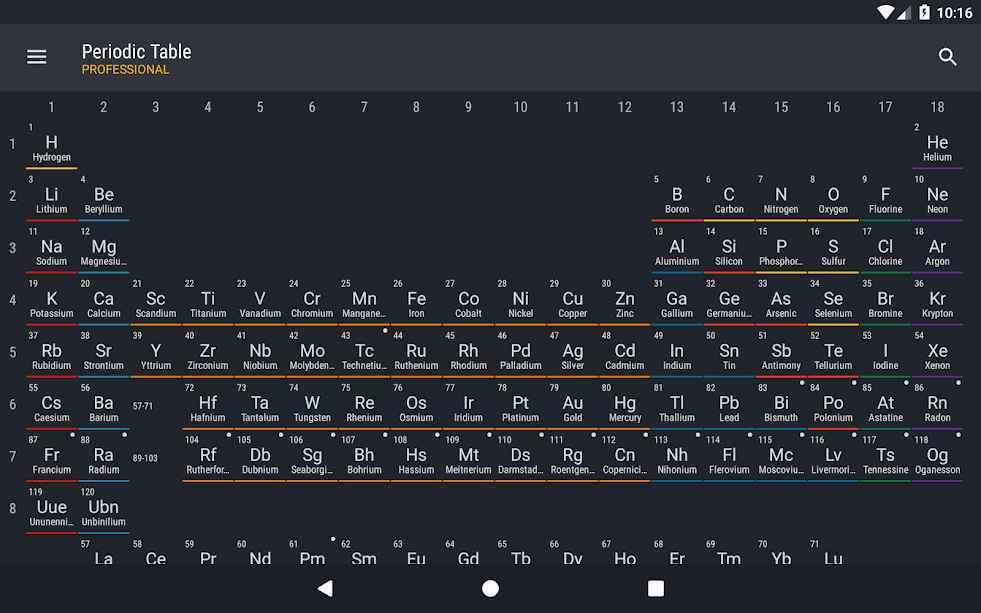Screen dimensions: 981x613
Task: Select group 18 column header
Action: coord(937,107)
